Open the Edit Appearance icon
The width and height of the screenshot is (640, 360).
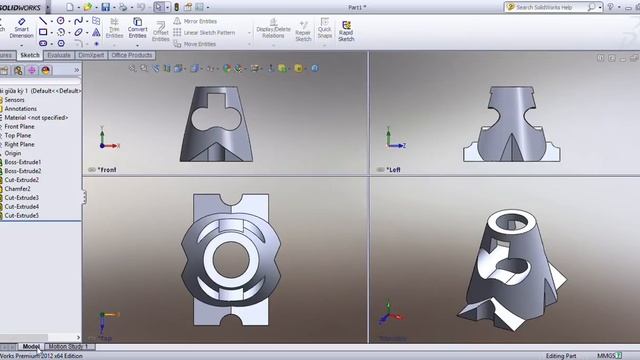point(227,68)
